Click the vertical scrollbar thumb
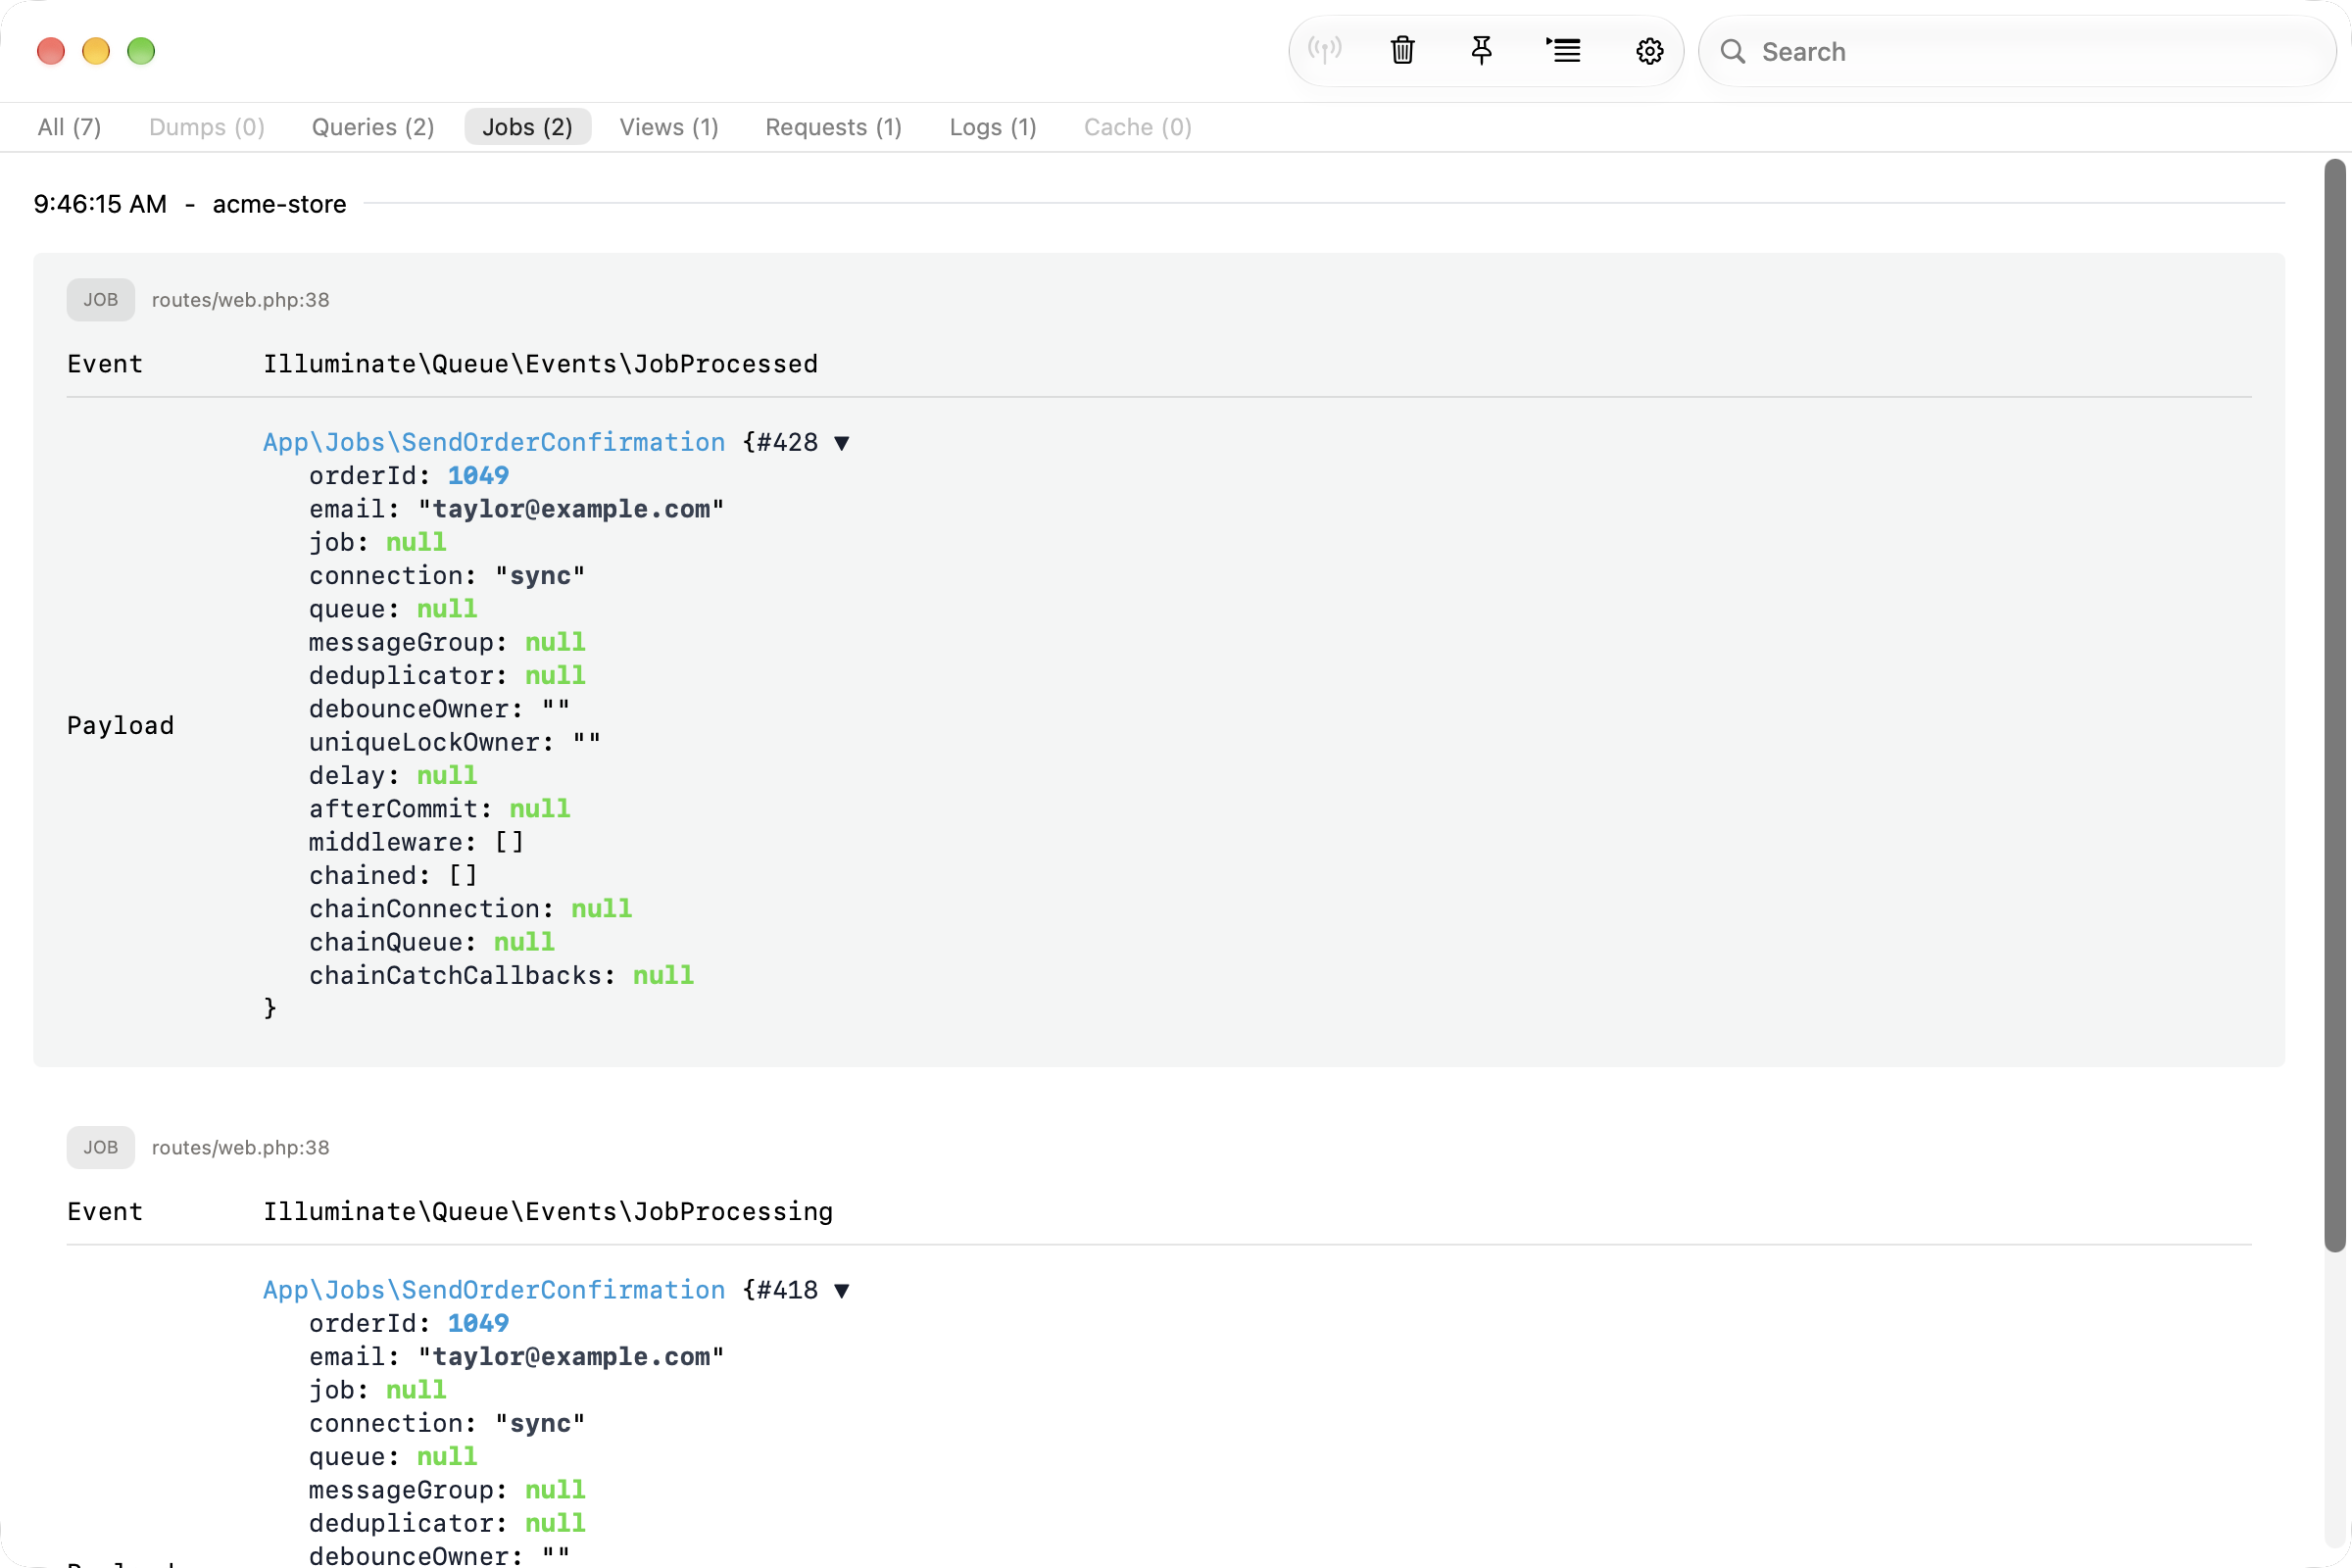The height and width of the screenshot is (1568, 2352). click(2334, 705)
